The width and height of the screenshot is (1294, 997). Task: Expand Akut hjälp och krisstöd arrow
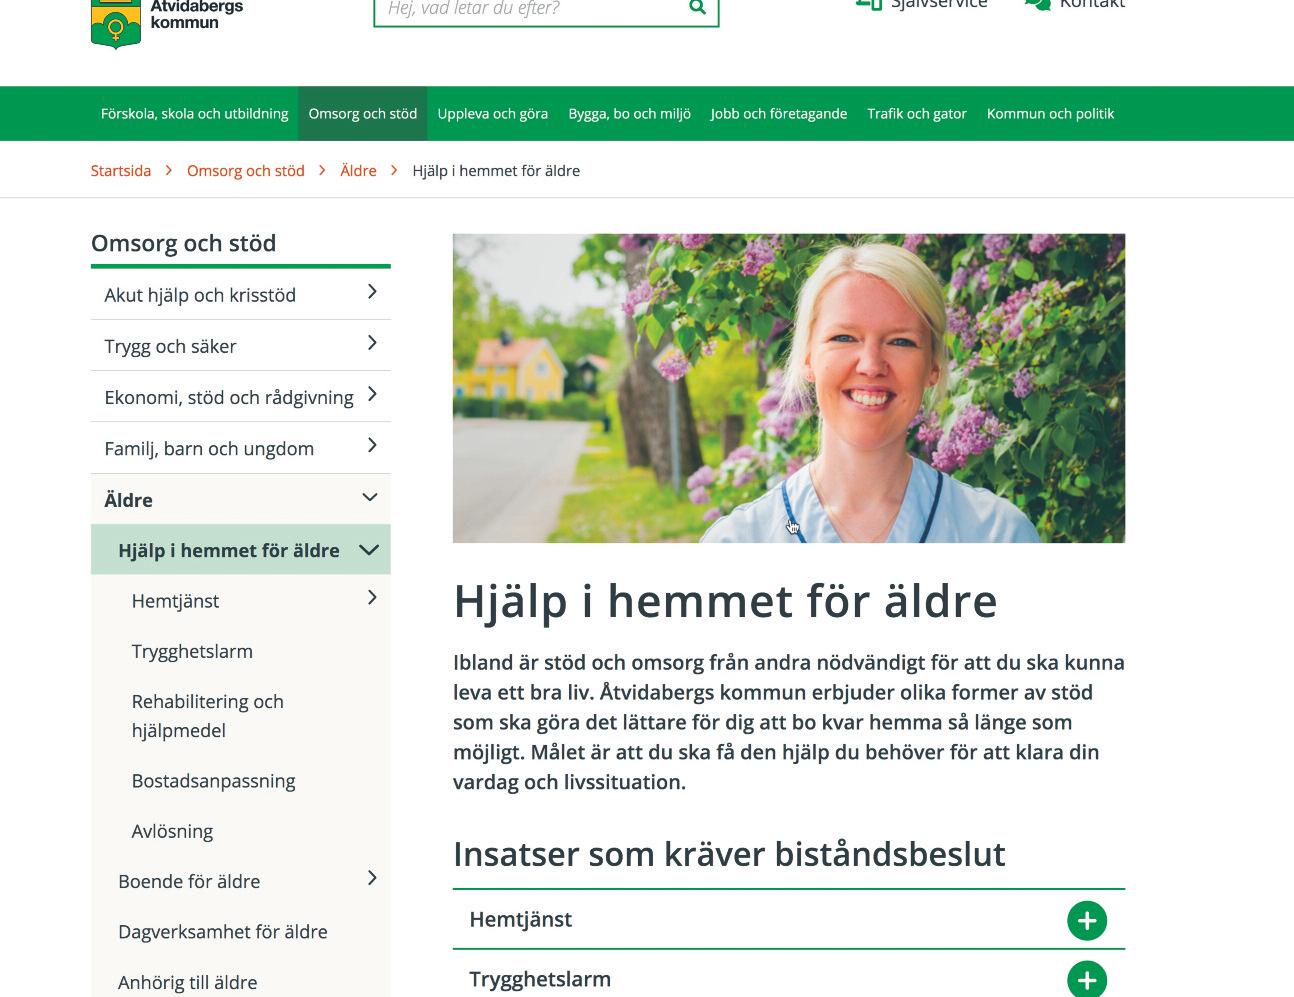click(x=372, y=292)
